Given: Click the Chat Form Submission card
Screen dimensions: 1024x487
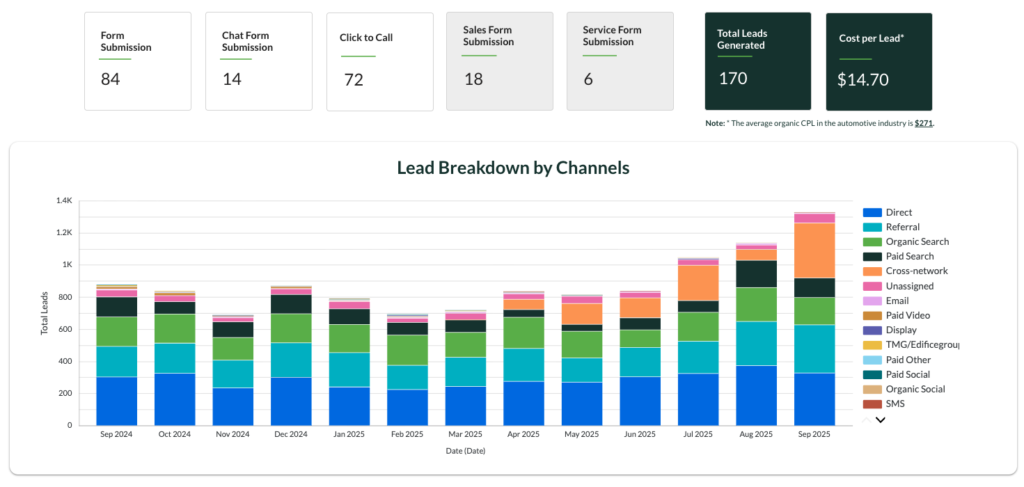Looking at the screenshot, I should coord(258,61).
